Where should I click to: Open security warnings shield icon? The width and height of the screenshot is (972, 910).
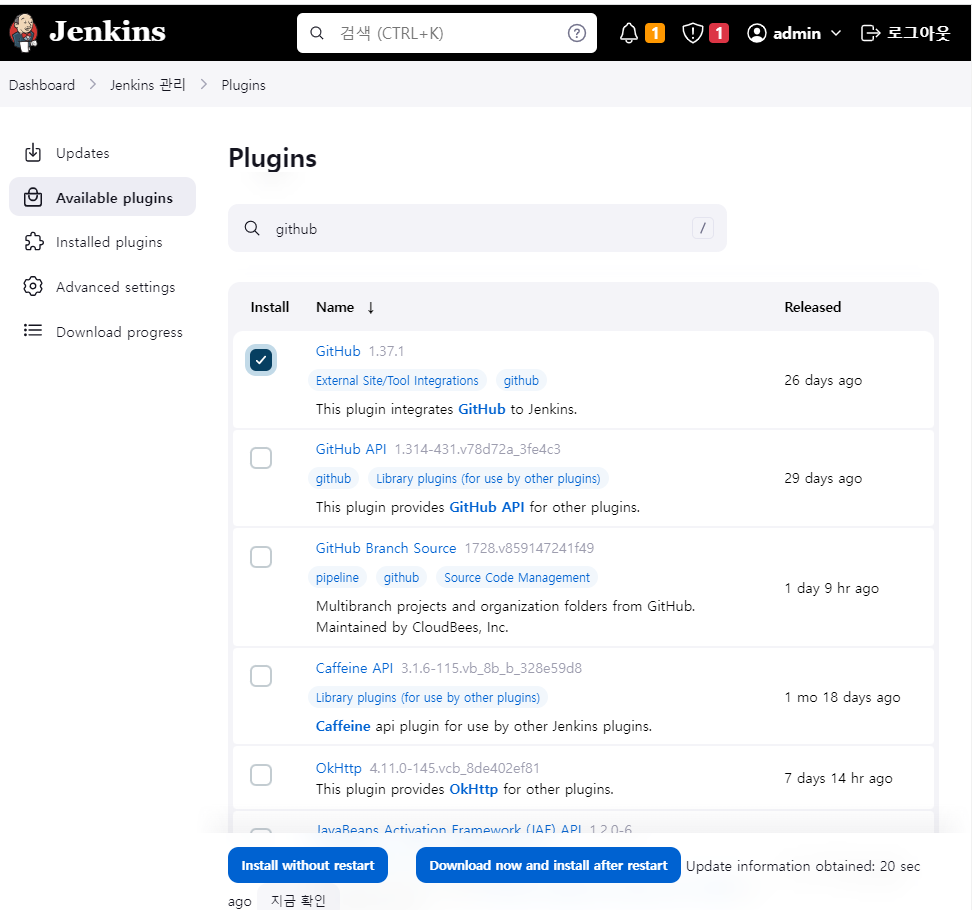pyautogui.click(x=692, y=33)
